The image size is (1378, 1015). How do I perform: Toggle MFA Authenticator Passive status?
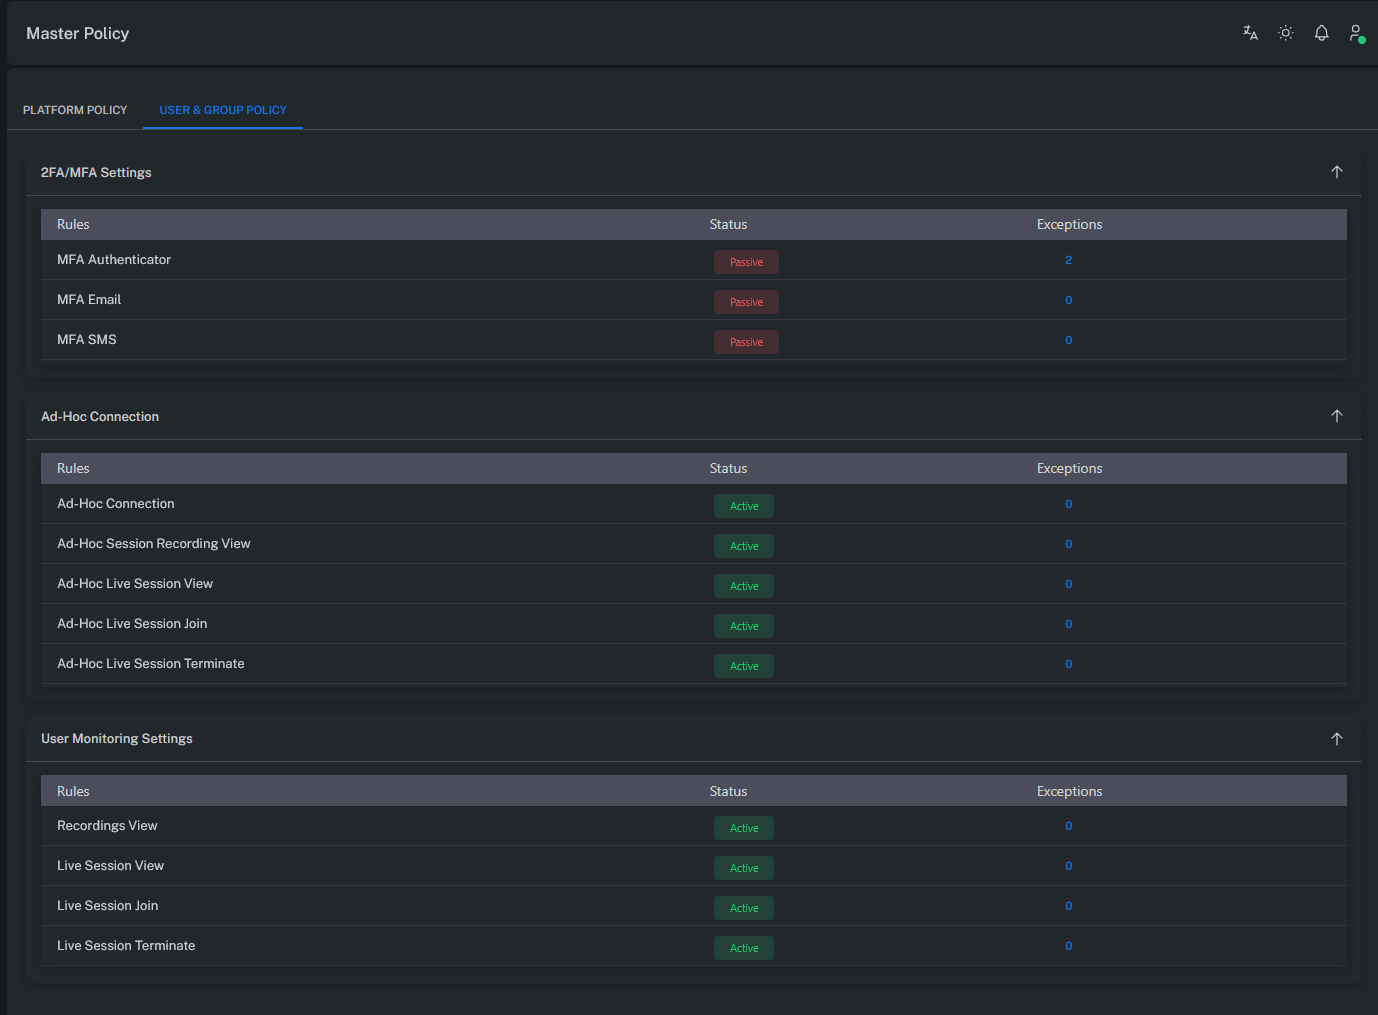click(746, 262)
